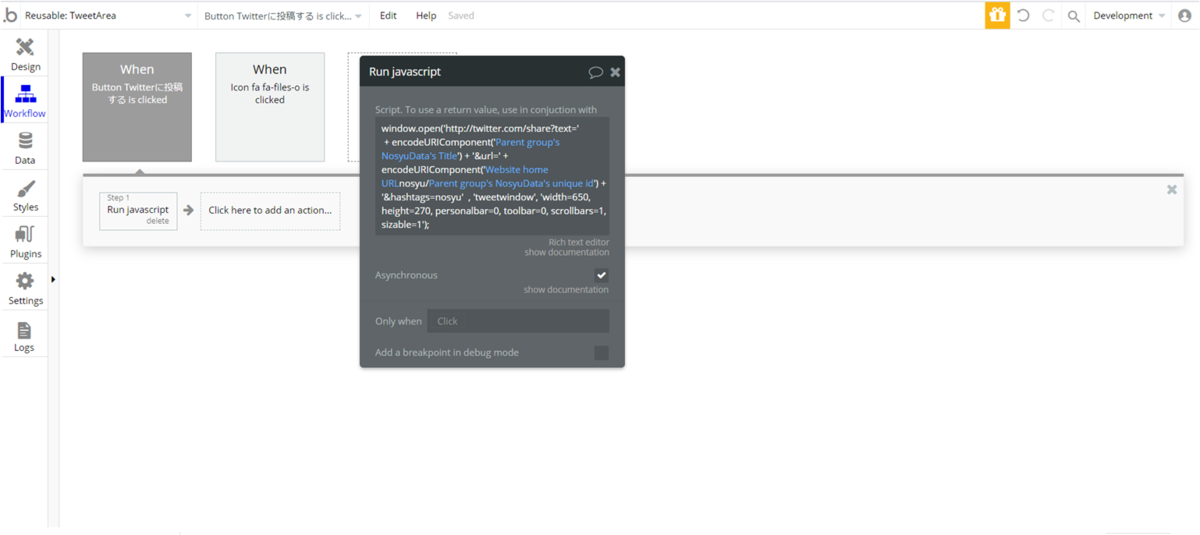Show documentation for Asynchronous
Image resolution: width=1200 pixels, height=535 pixels.
click(566, 290)
